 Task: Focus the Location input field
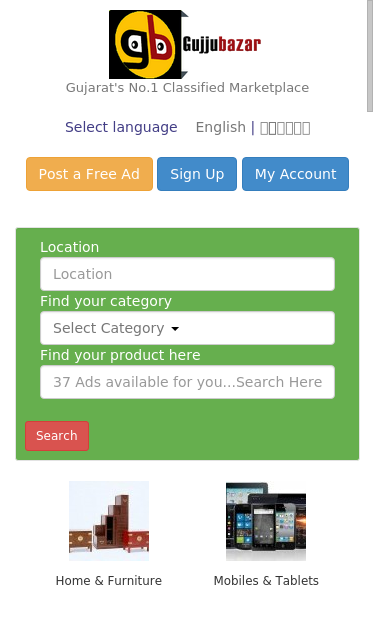click(x=188, y=274)
